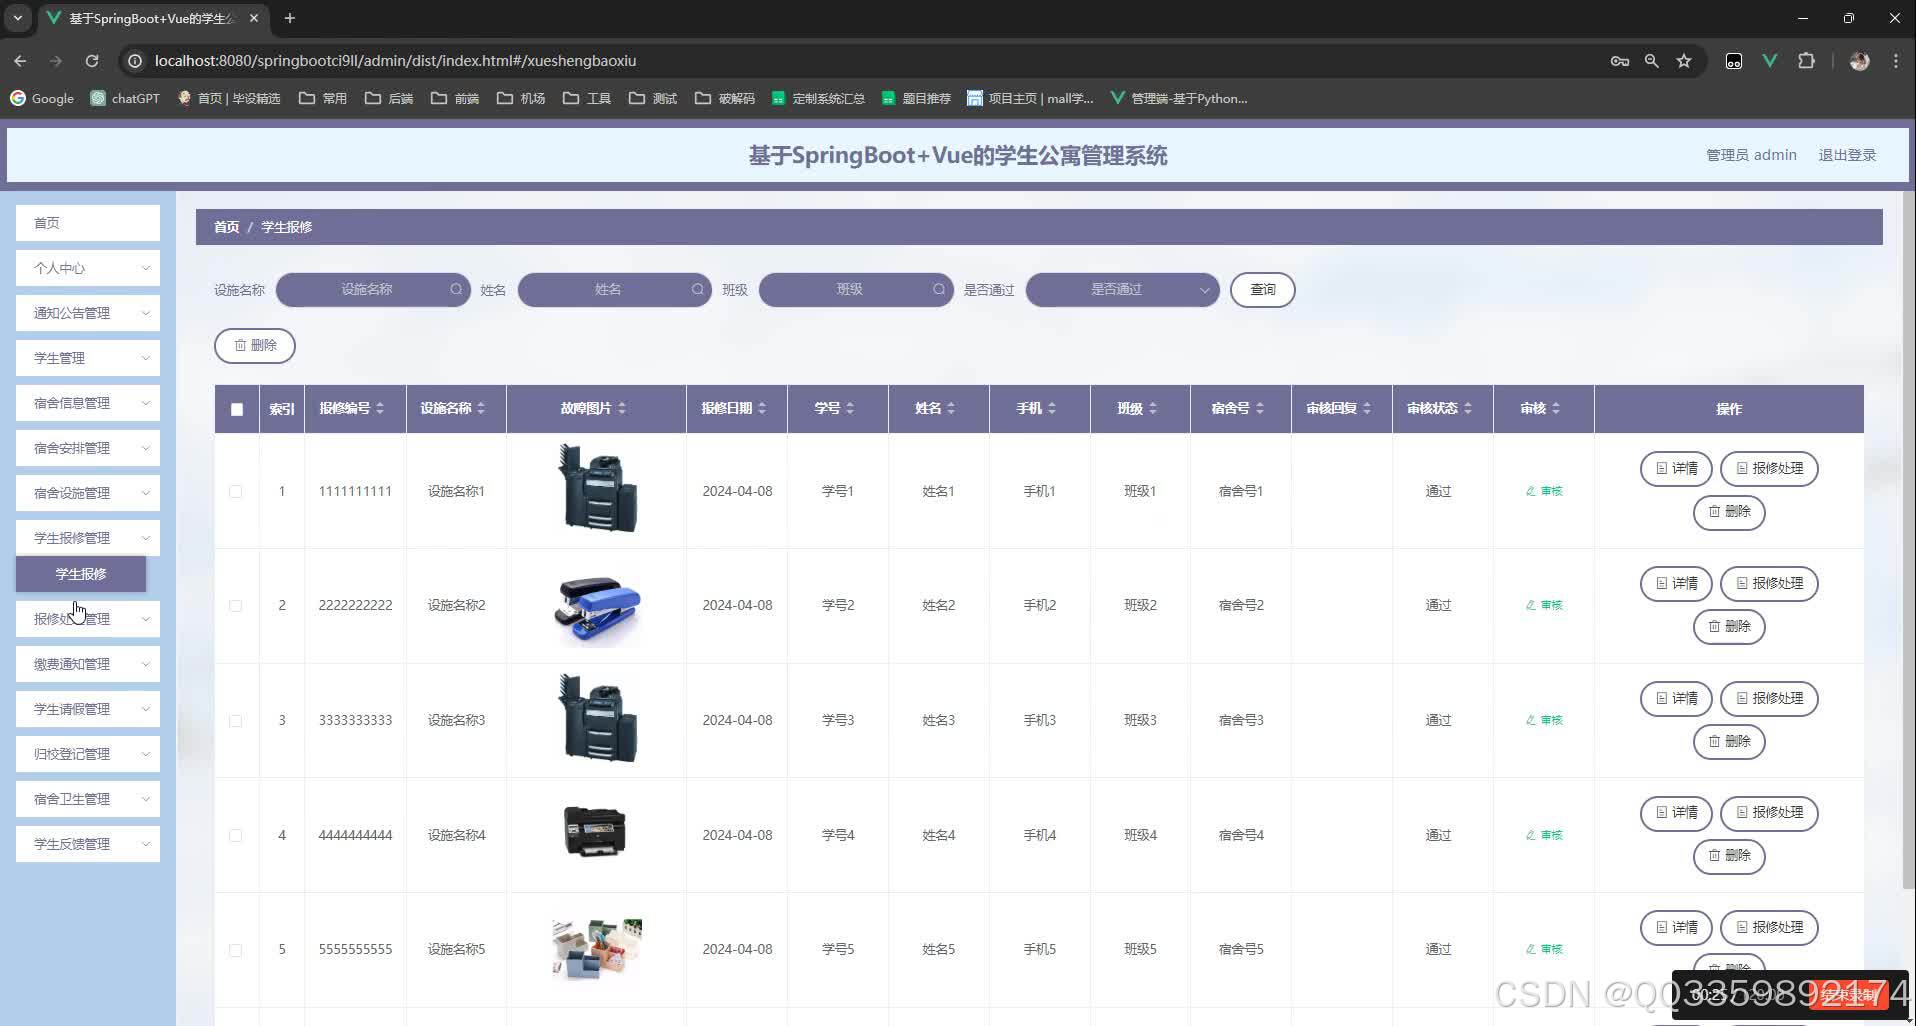Click the 审核 edit icon in row 3
The width and height of the screenshot is (1916, 1026).
1543,720
